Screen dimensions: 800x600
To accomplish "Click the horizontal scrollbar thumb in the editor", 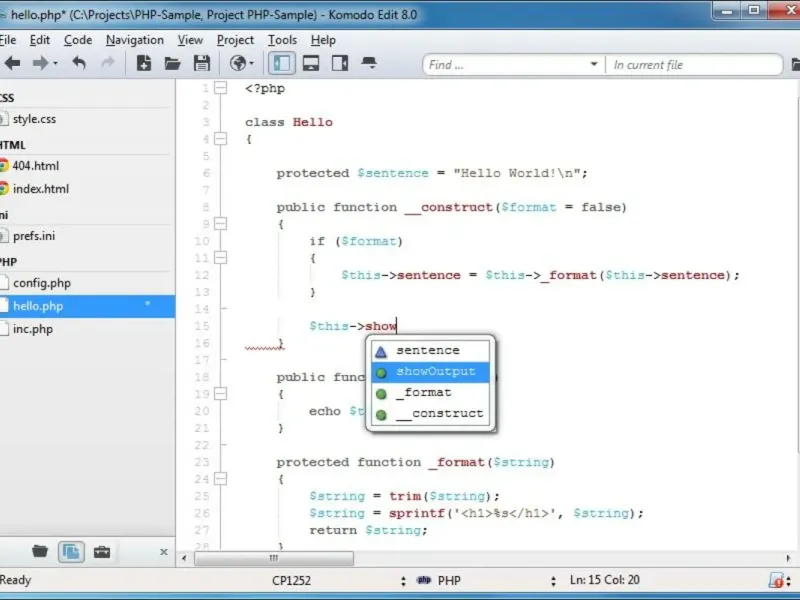I will click(x=272, y=558).
